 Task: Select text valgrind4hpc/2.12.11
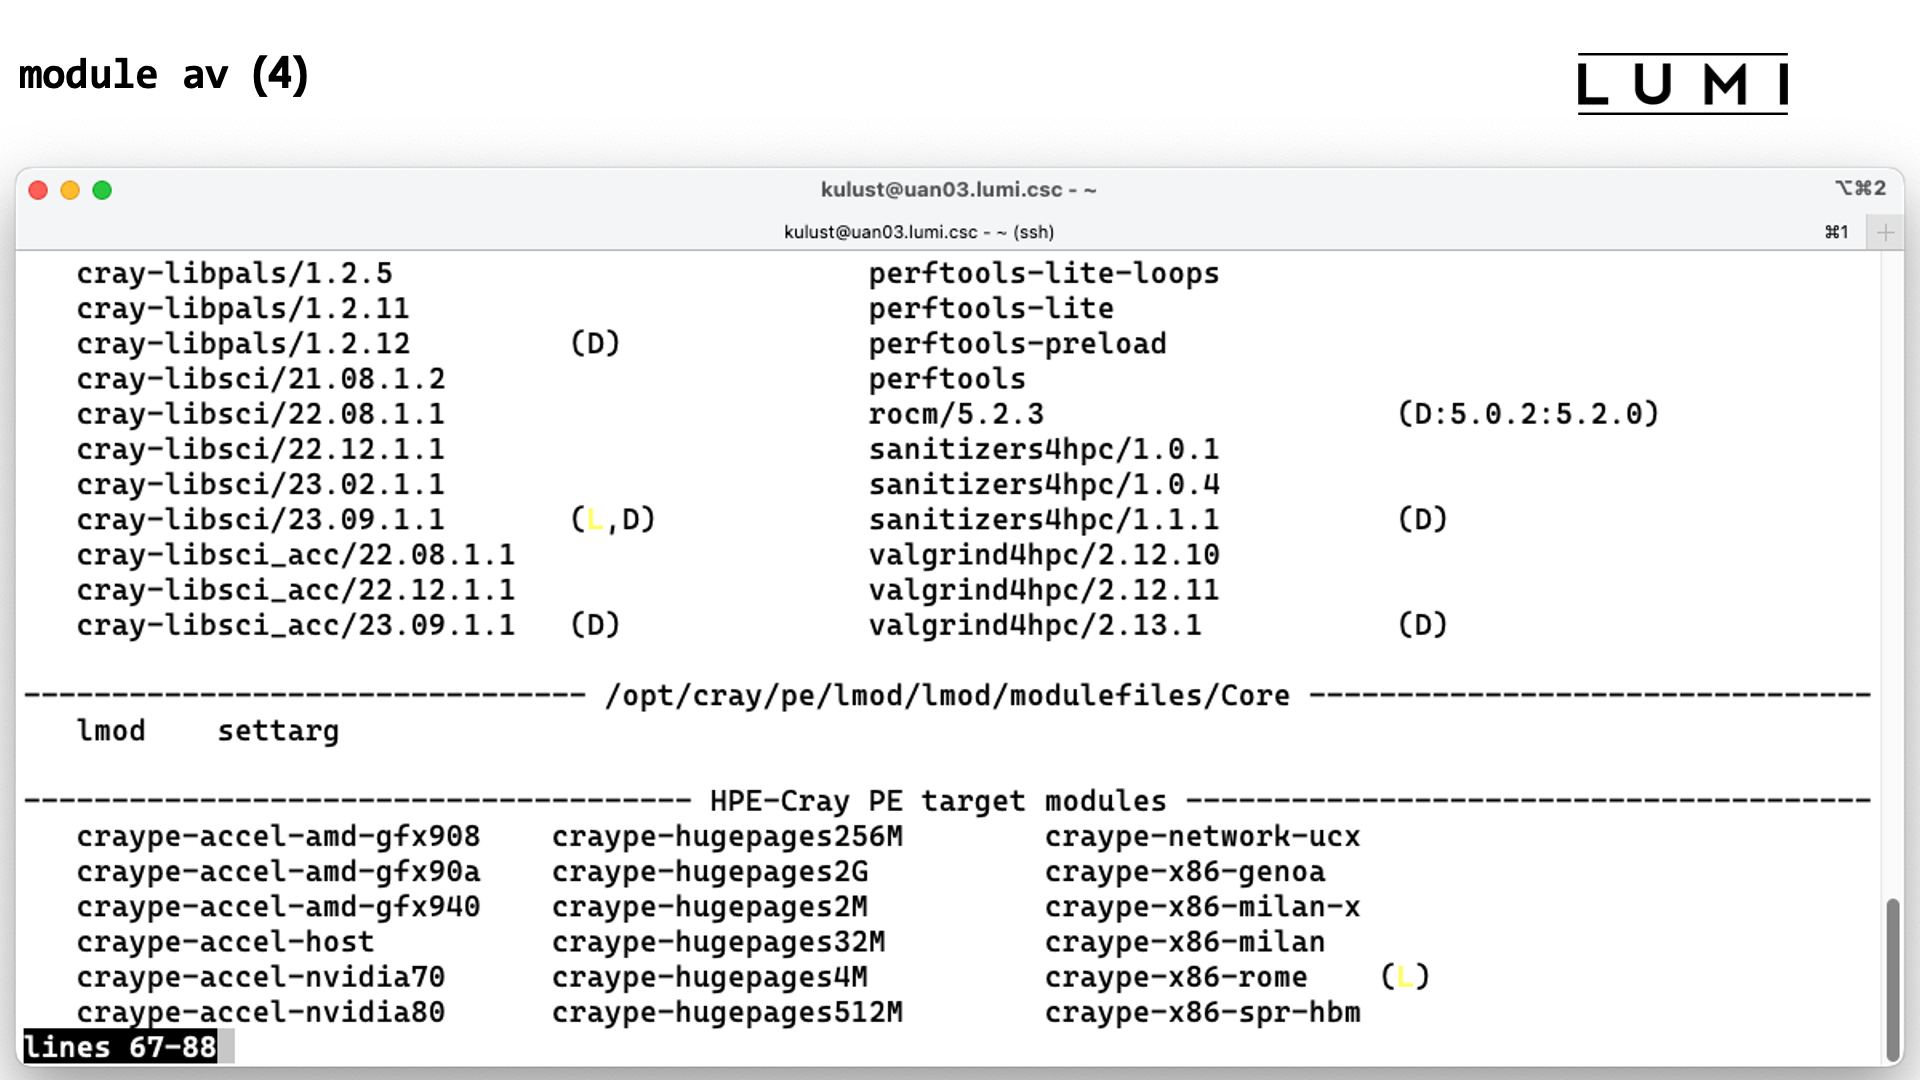[x=1044, y=590]
